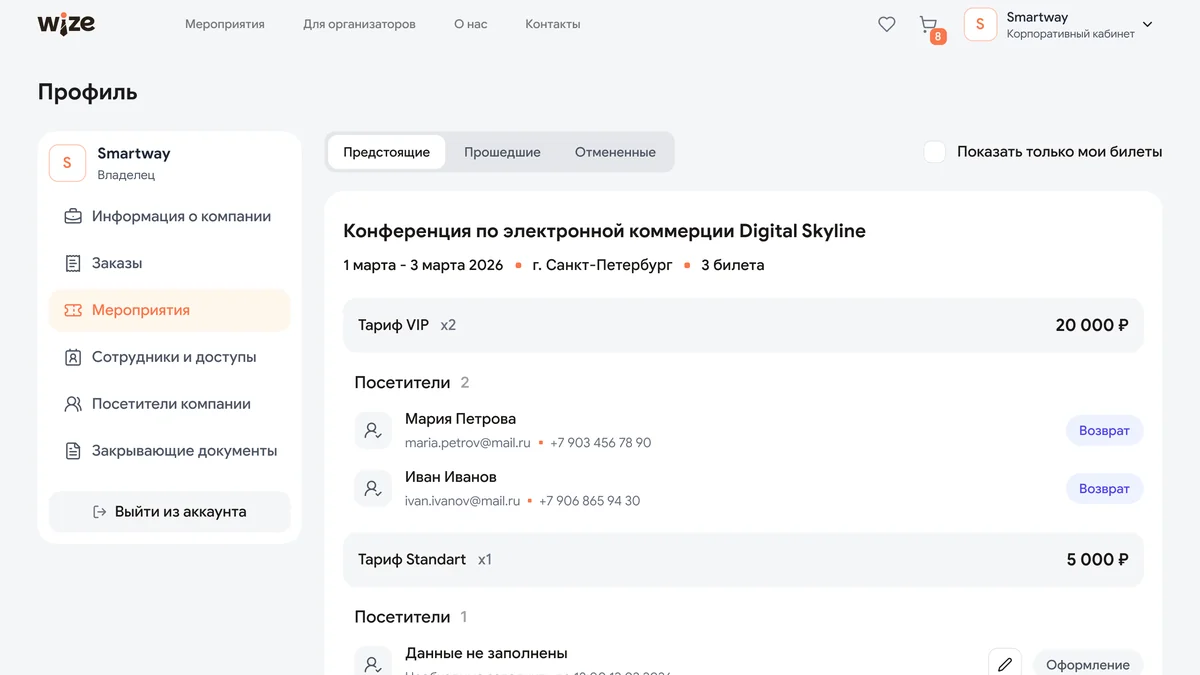Click the 3 билета text
1200x675 pixels.
pyautogui.click(x=732, y=266)
